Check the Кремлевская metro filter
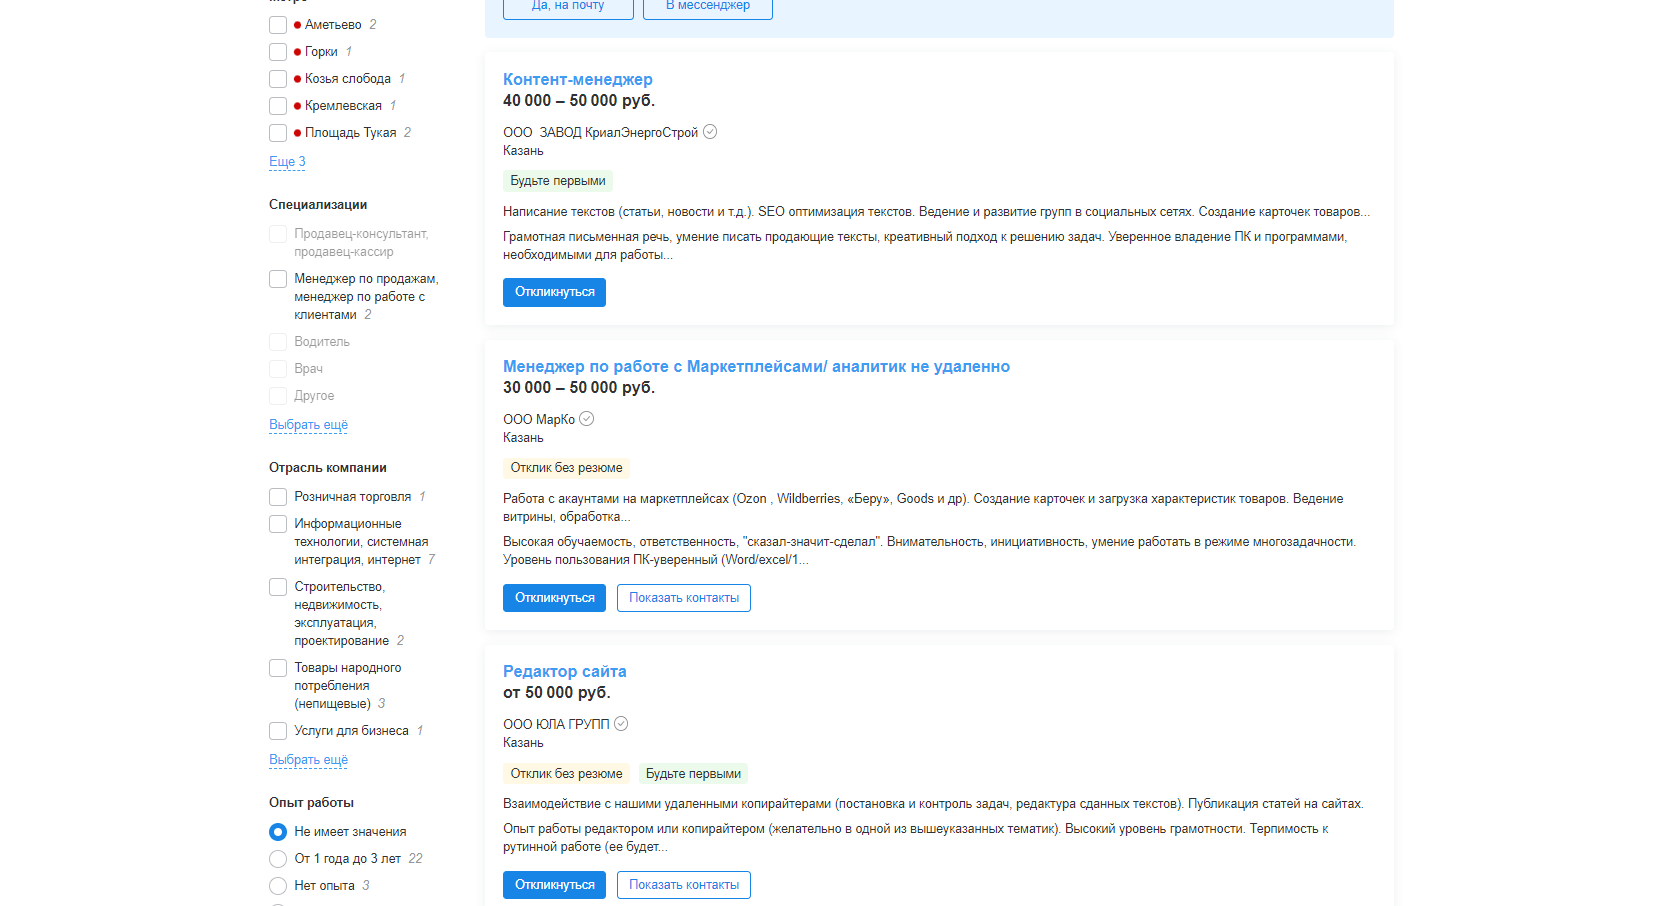Image resolution: width=1662 pixels, height=906 pixels. (278, 106)
